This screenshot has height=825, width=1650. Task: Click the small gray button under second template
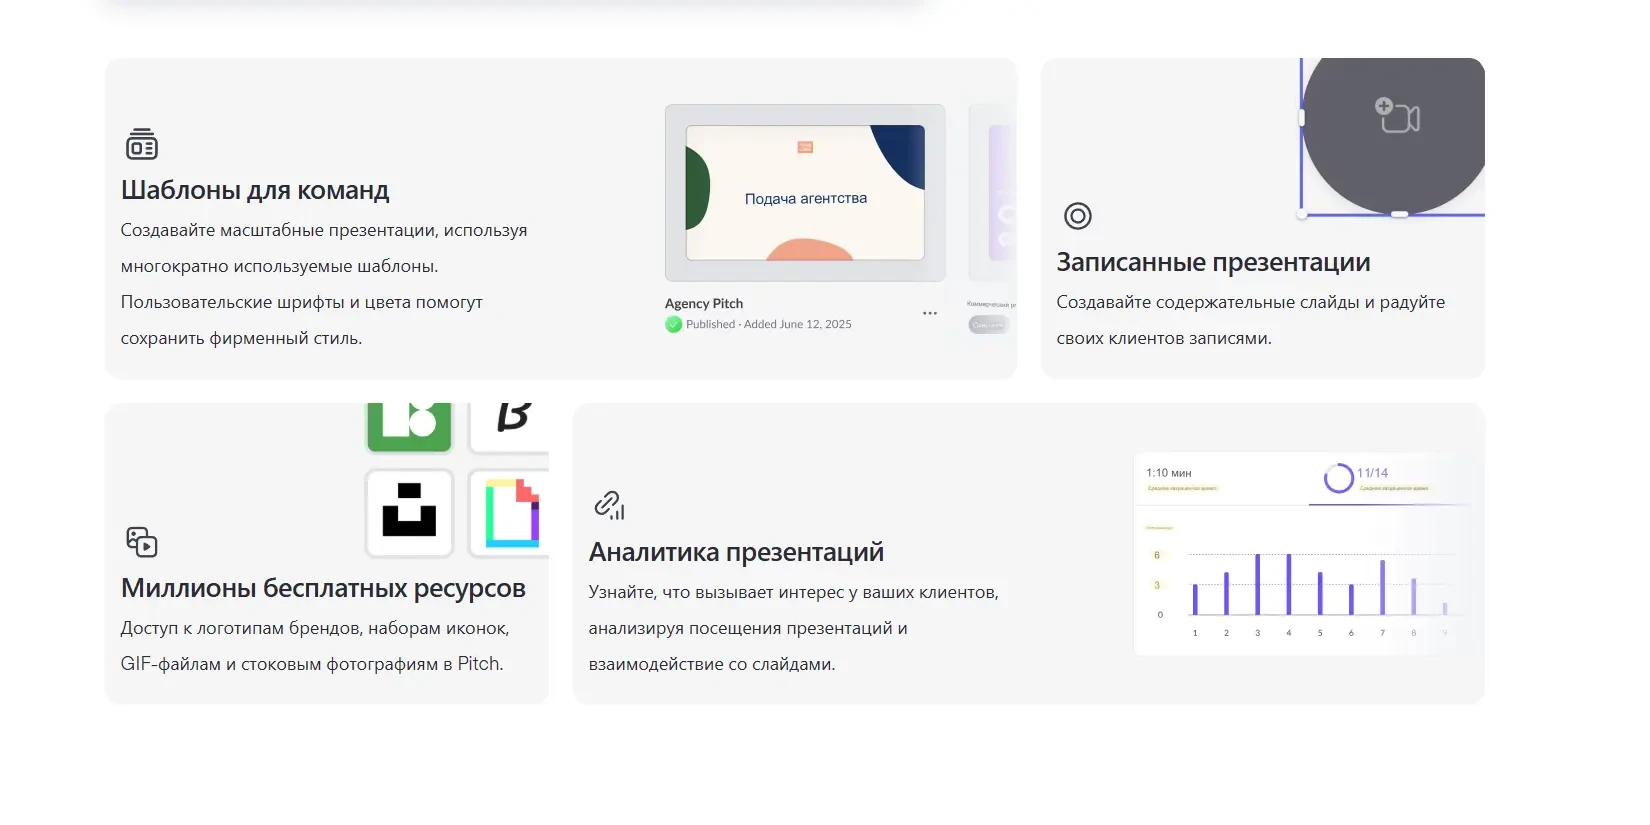click(988, 325)
